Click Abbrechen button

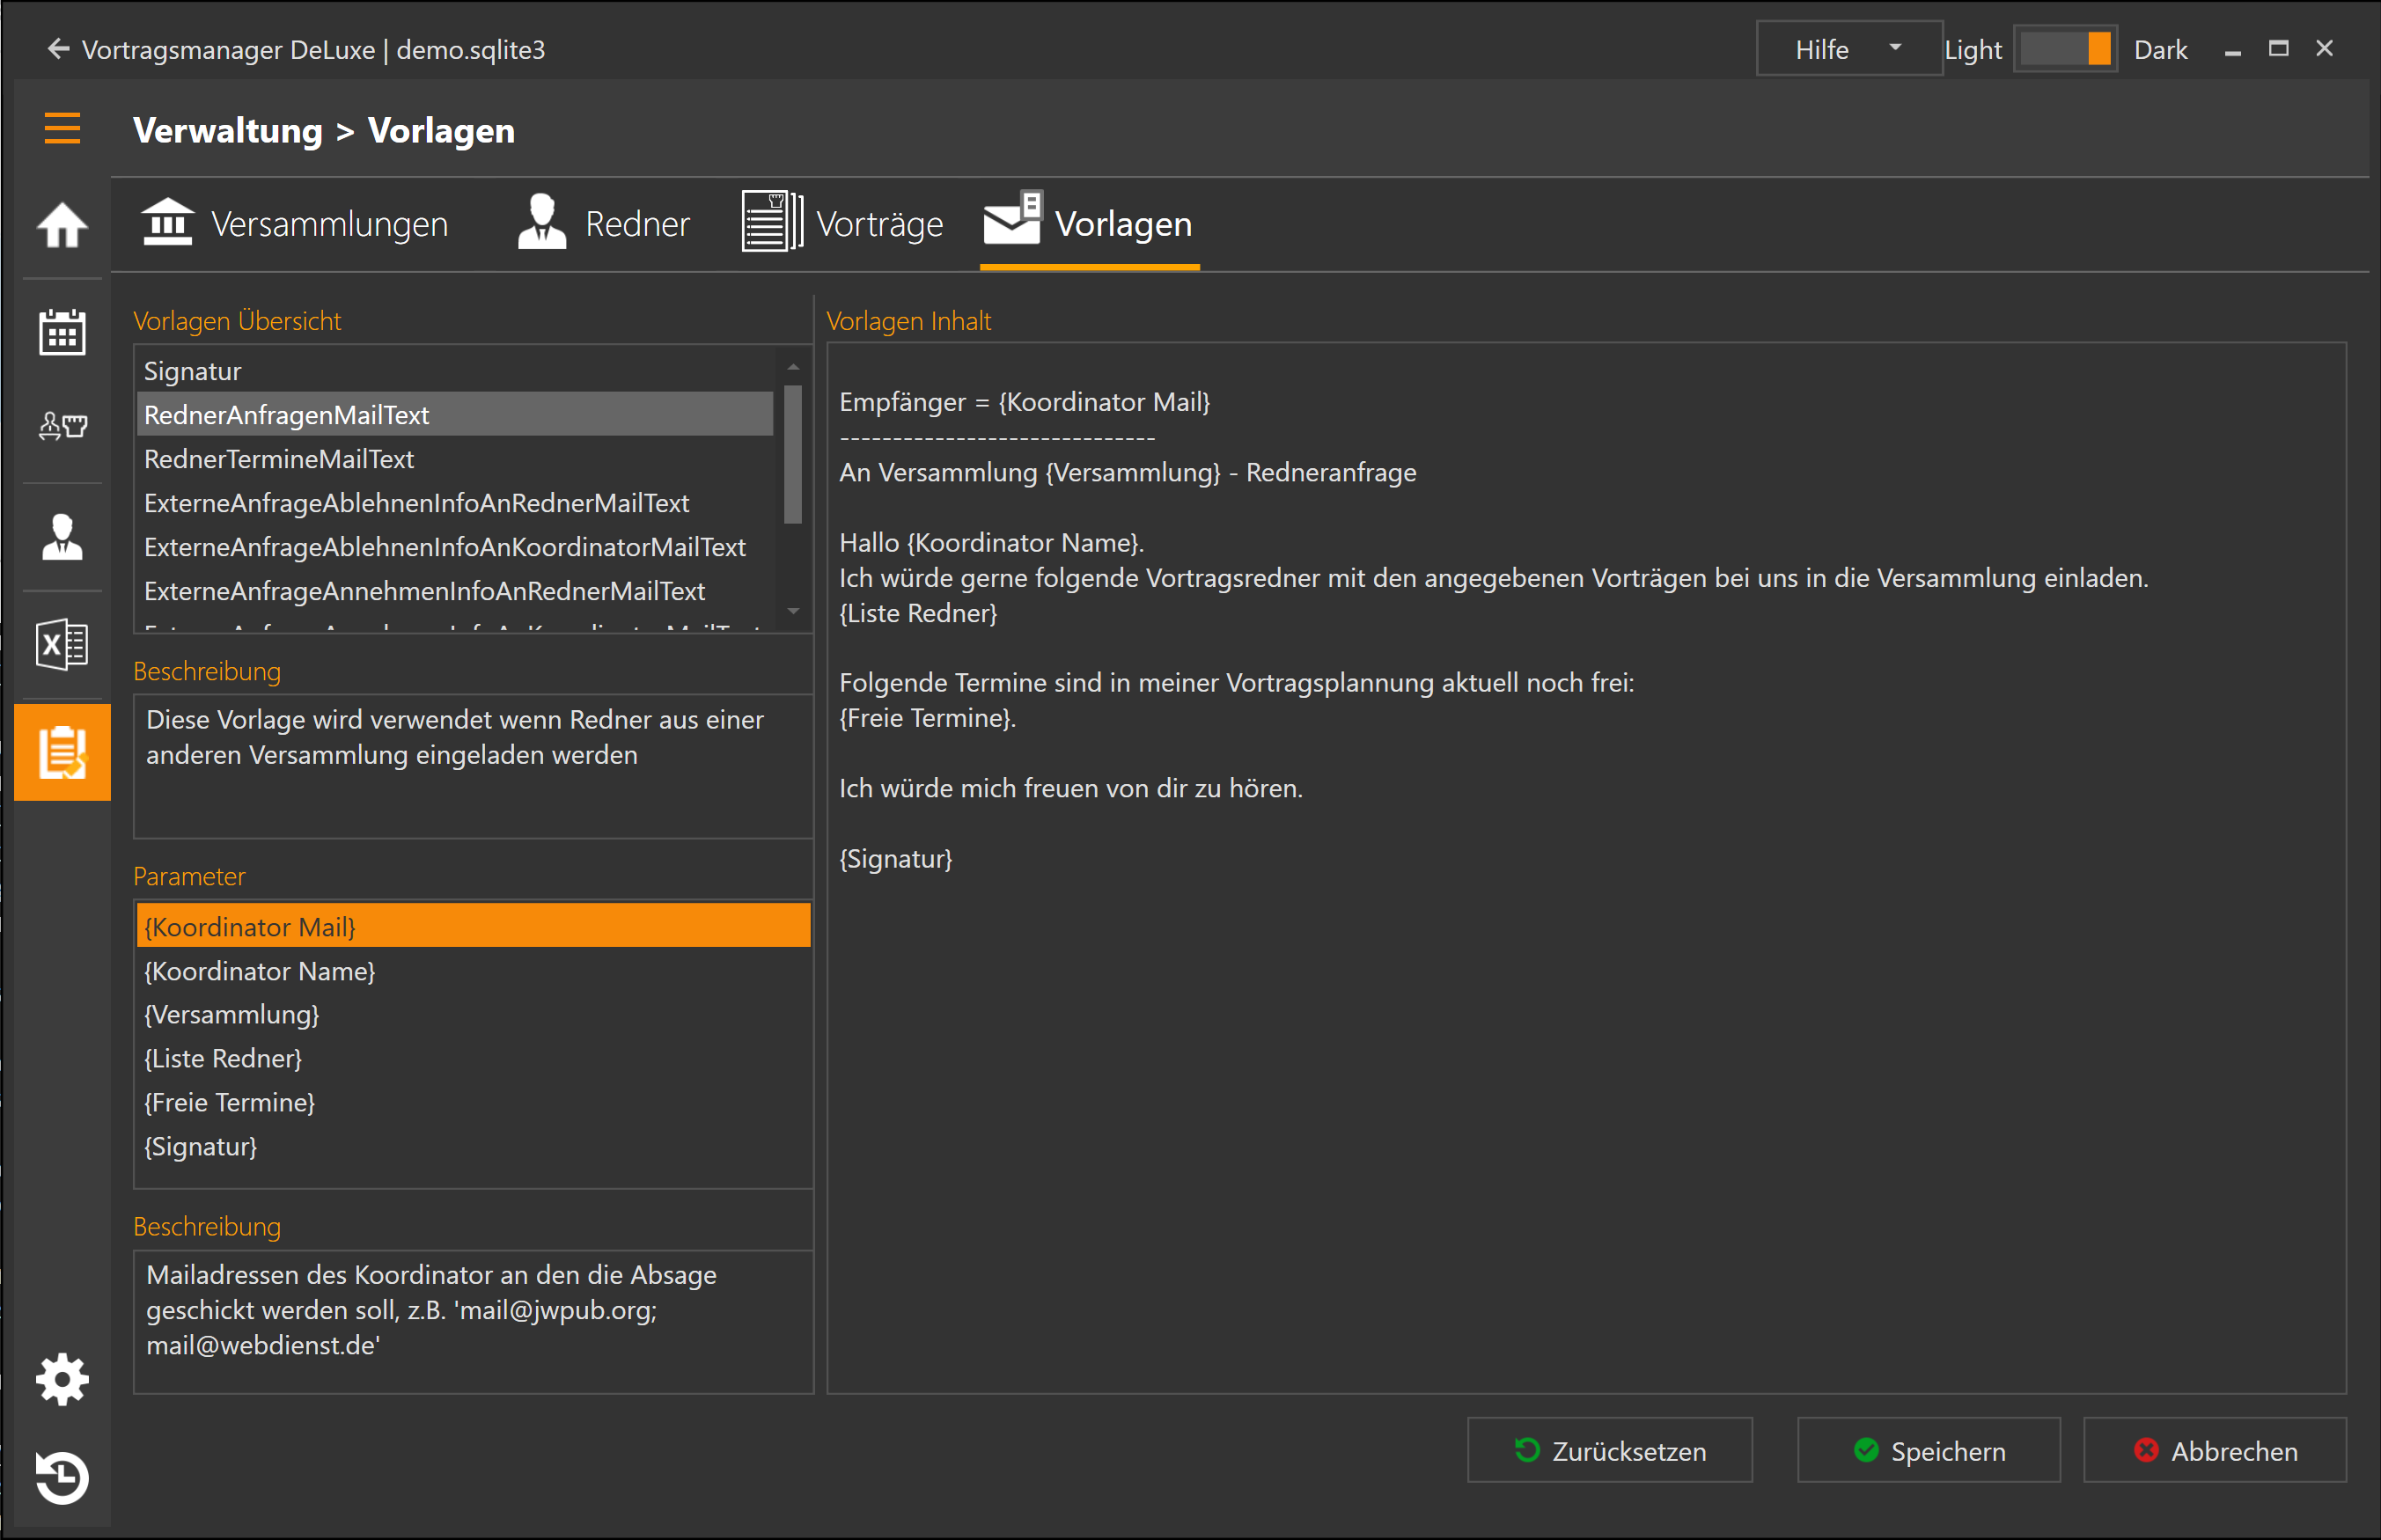(2214, 1450)
